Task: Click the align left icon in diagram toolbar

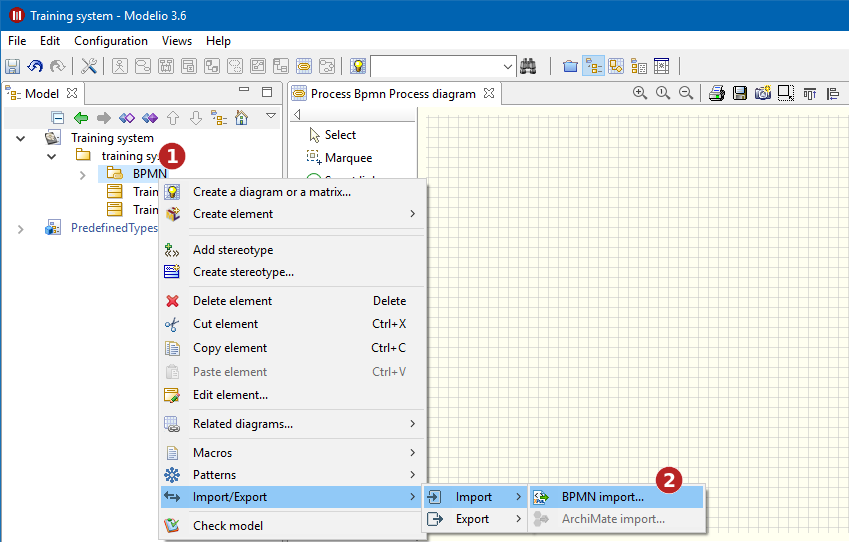Action: pyautogui.click(x=833, y=94)
